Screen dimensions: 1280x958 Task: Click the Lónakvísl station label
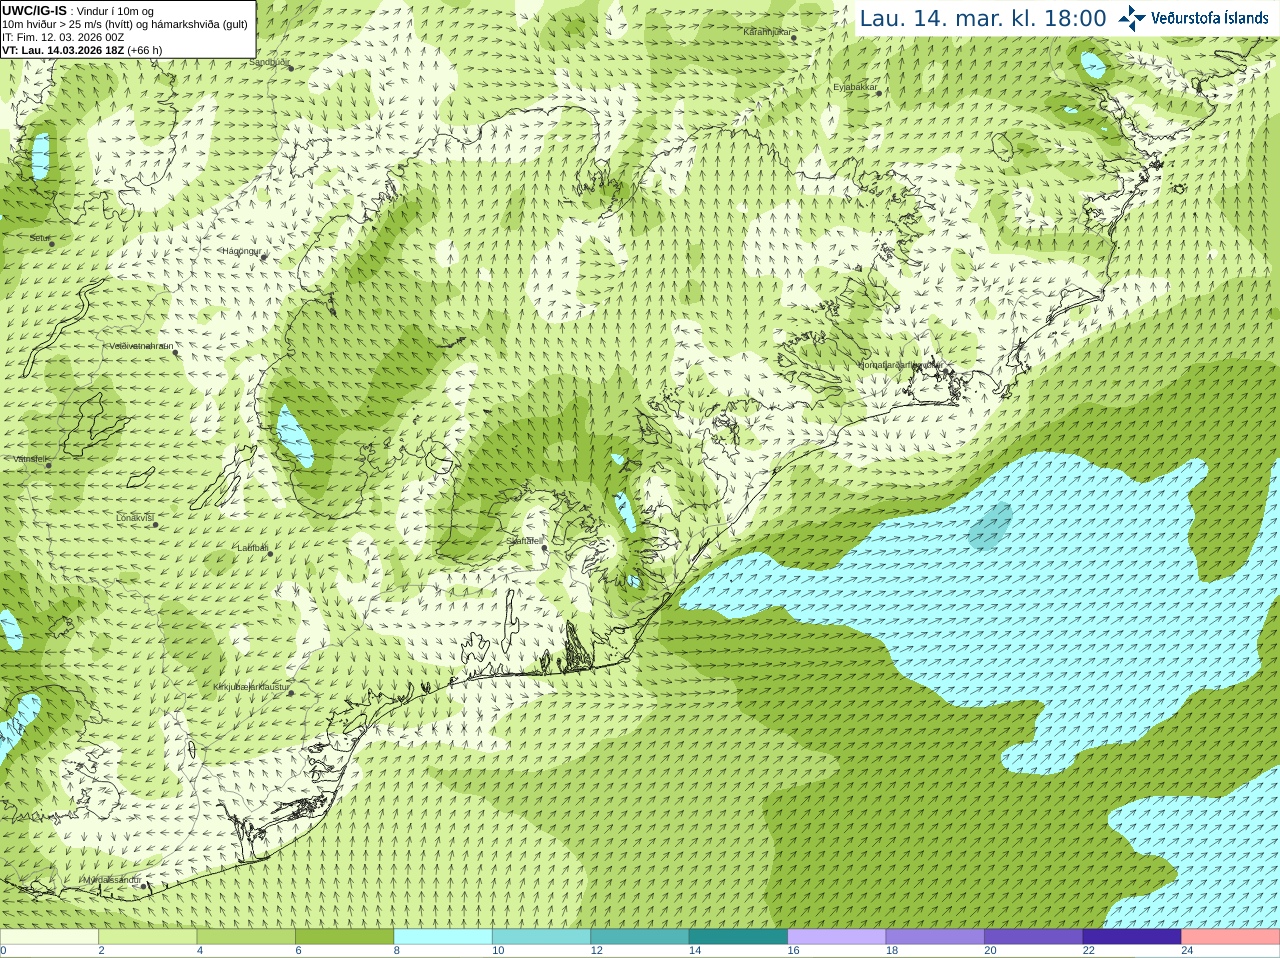tap(134, 518)
